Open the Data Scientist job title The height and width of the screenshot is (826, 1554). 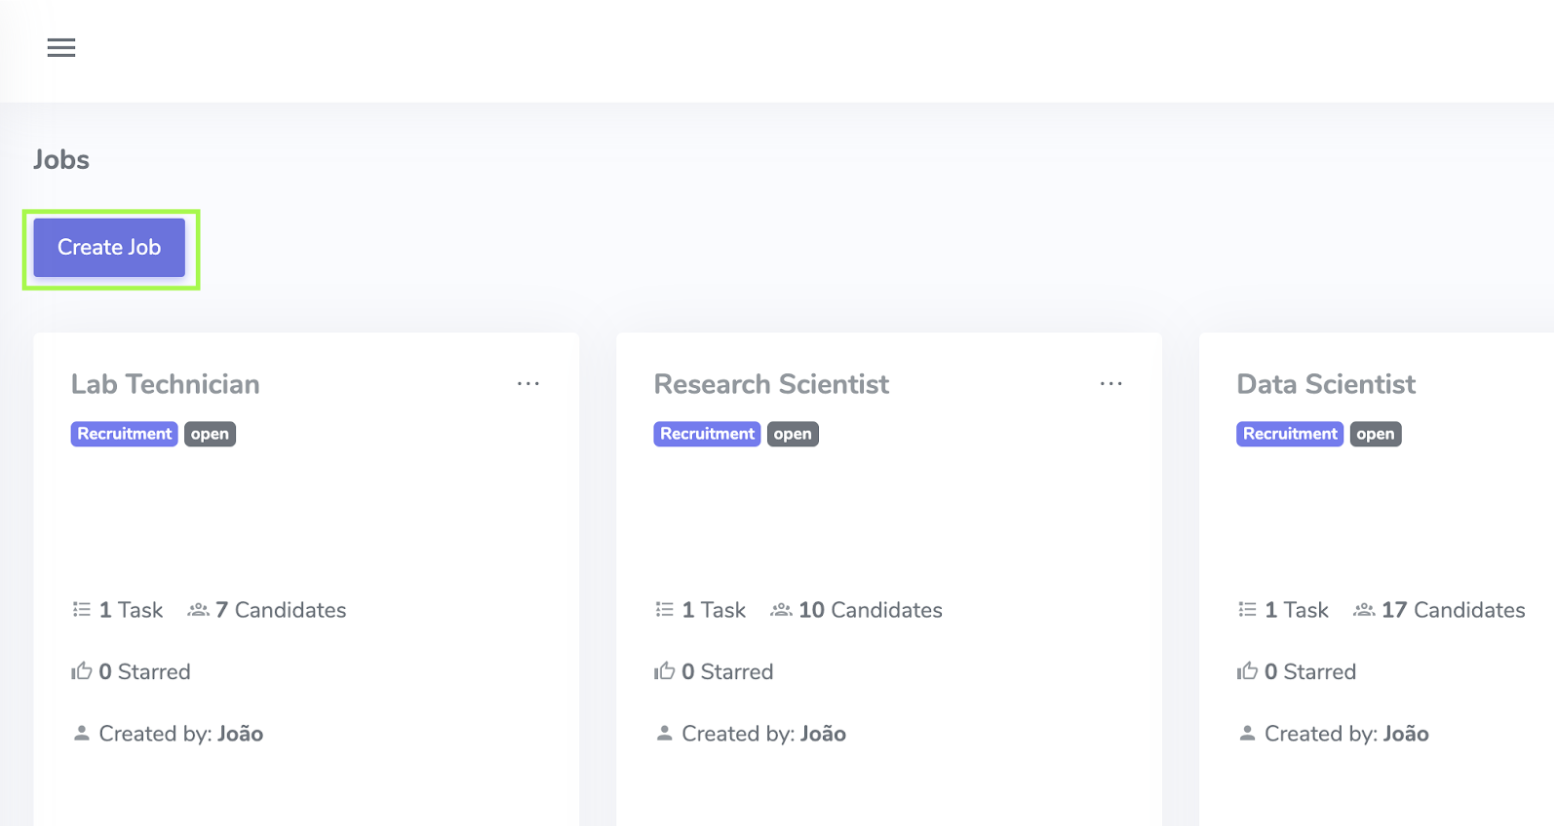coord(1326,384)
